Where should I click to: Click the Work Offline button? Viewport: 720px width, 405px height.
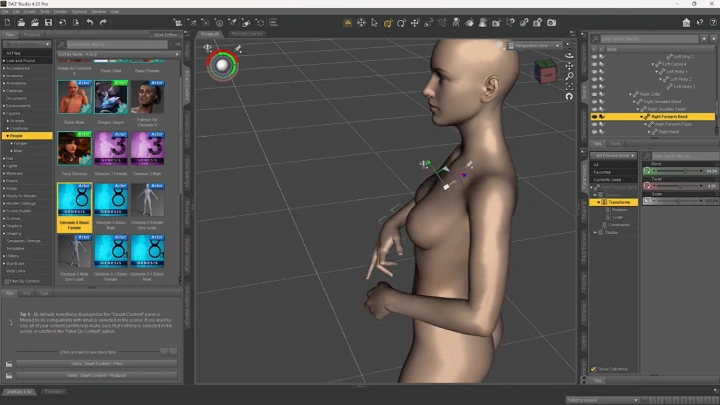pyautogui.click(x=165, y=35)
